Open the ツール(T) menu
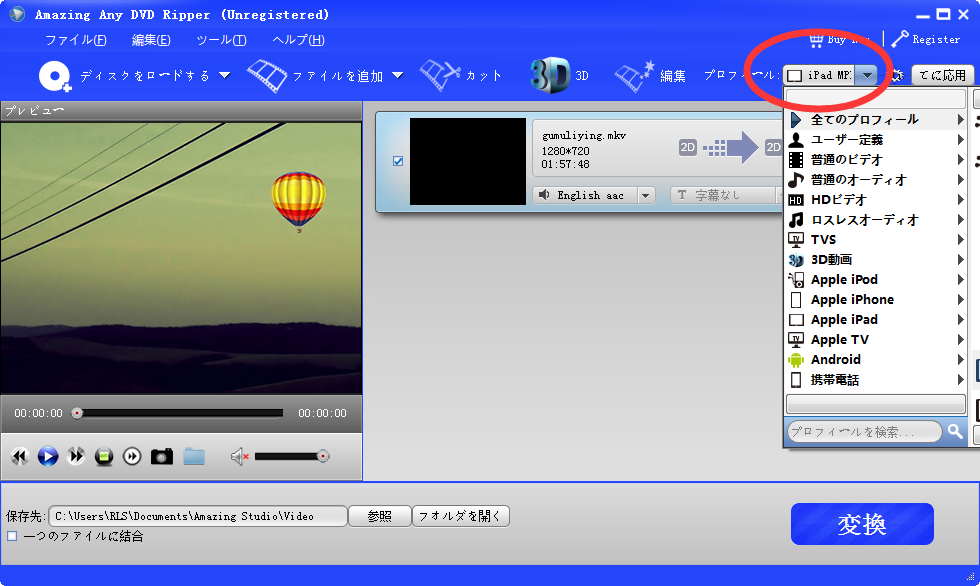980x586 pixels. point(221,40)
